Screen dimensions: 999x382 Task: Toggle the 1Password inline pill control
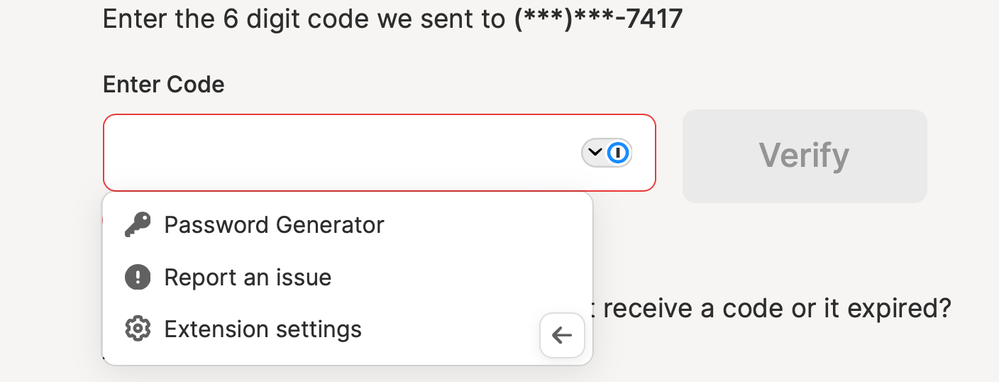coord(607,153)
